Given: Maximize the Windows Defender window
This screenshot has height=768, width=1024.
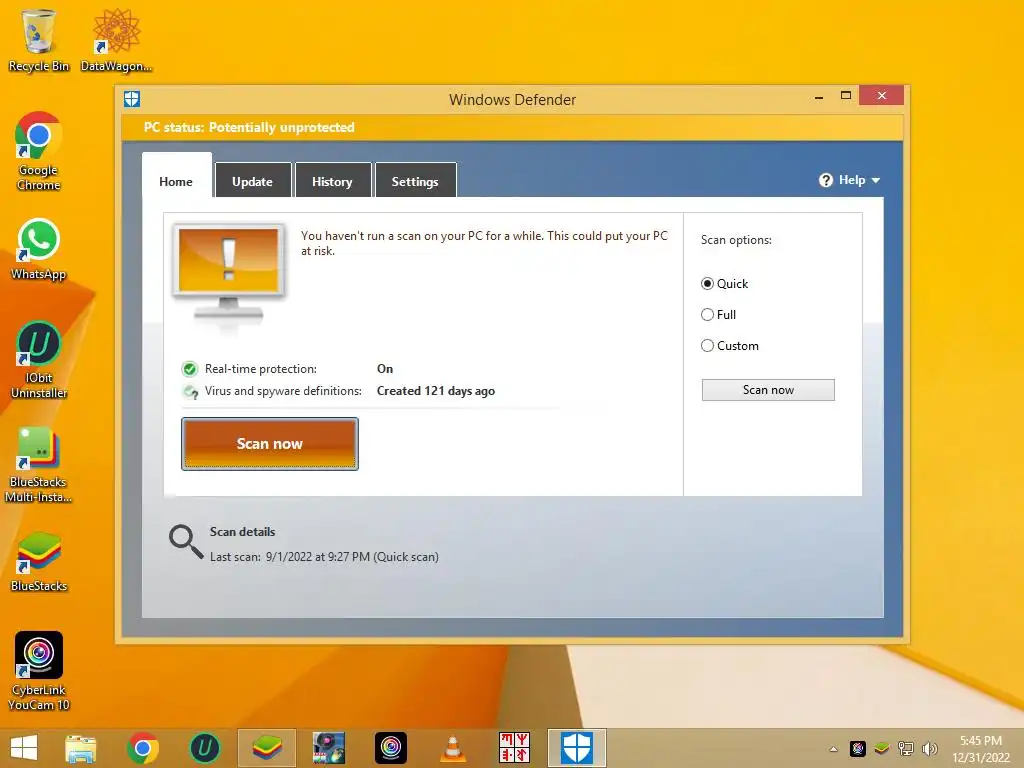Looking at the screenshot, I should 846,95.
